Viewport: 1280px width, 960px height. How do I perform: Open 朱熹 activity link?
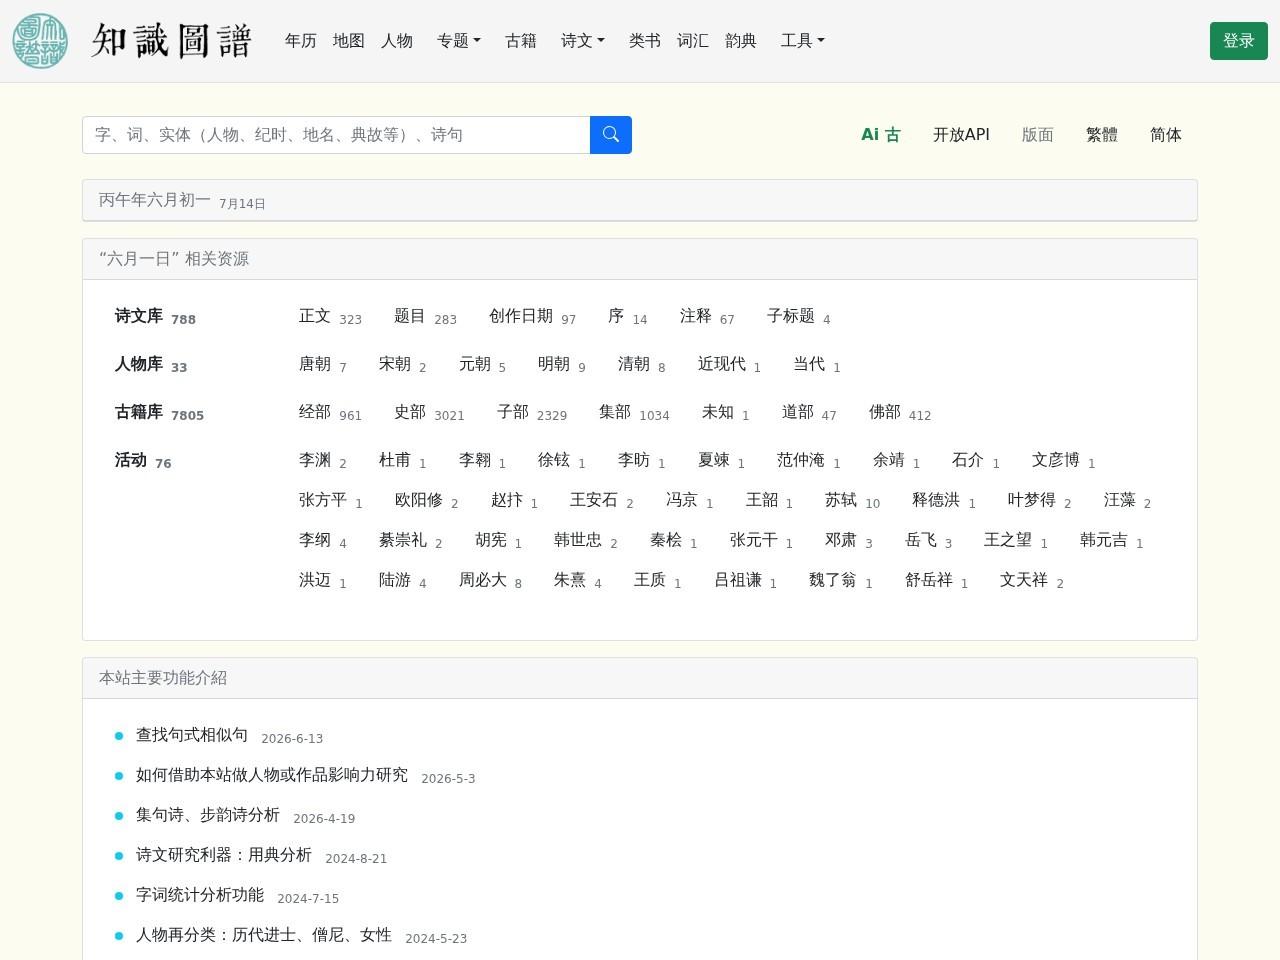[578, 580]
